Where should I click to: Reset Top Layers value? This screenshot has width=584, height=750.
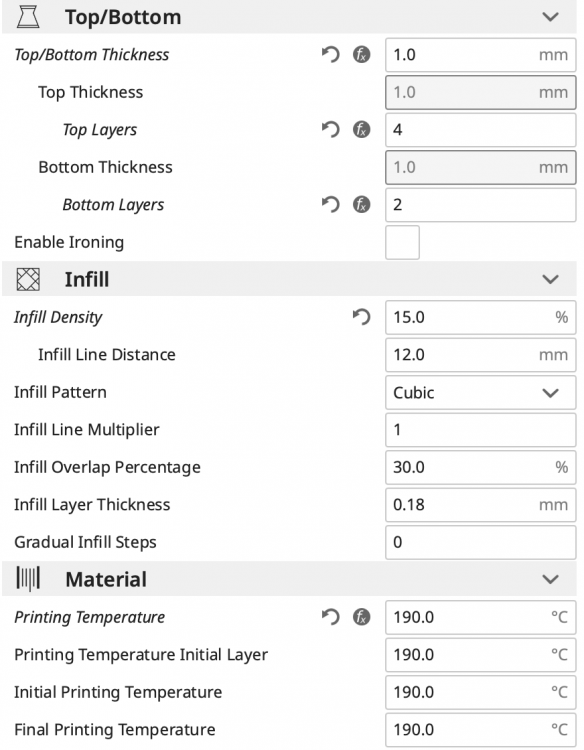(x=330, y=130)
